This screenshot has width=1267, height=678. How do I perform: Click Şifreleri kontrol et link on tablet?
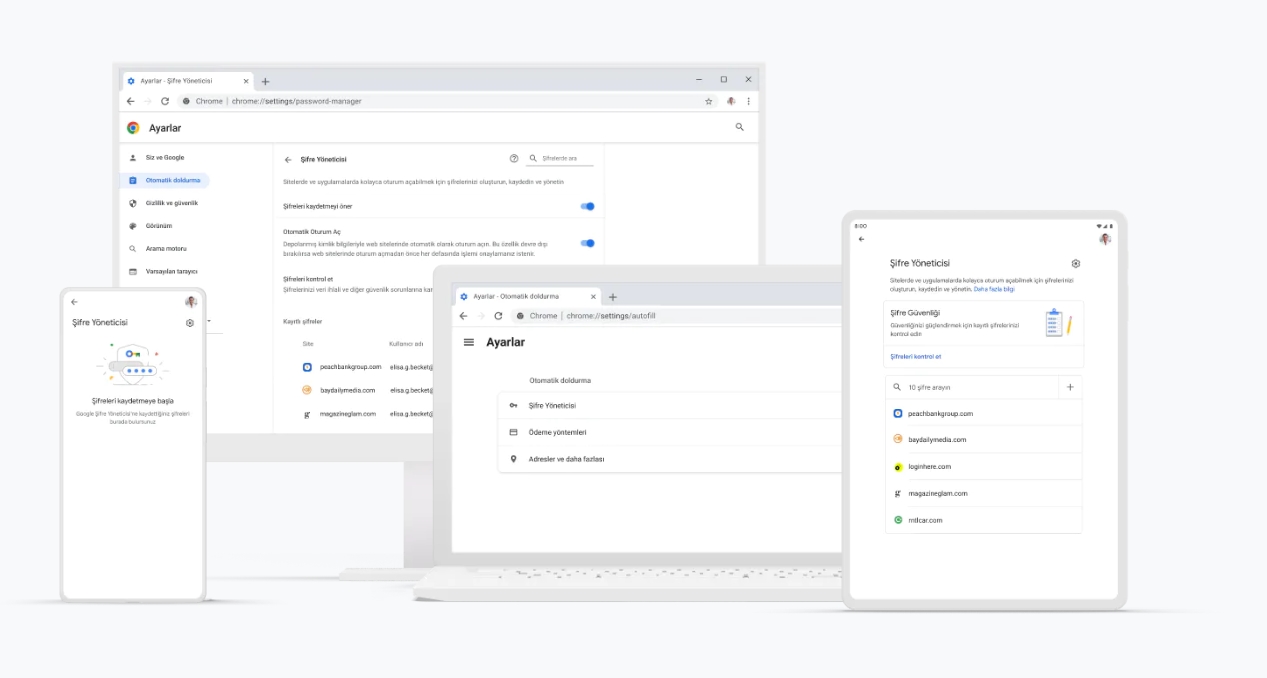915,357
